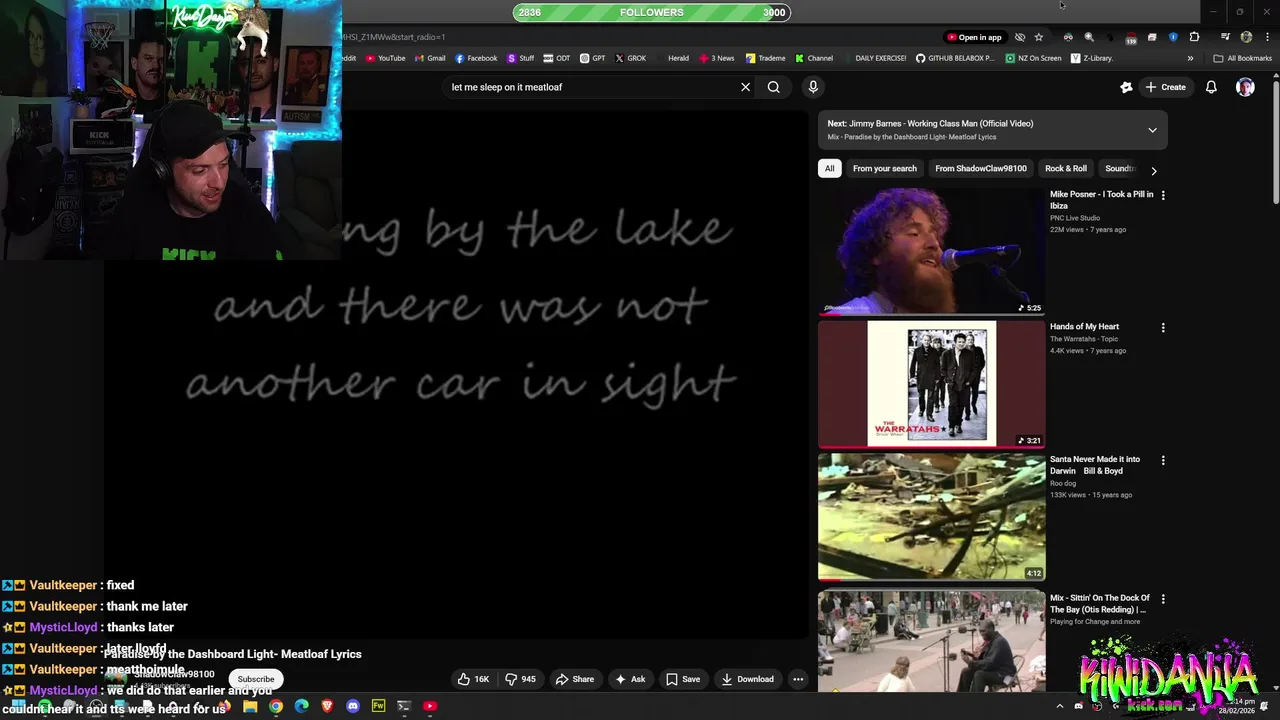Select From ShadowClaw98100 chip
Screen dimensions: 1280x720
pos(980,169)
